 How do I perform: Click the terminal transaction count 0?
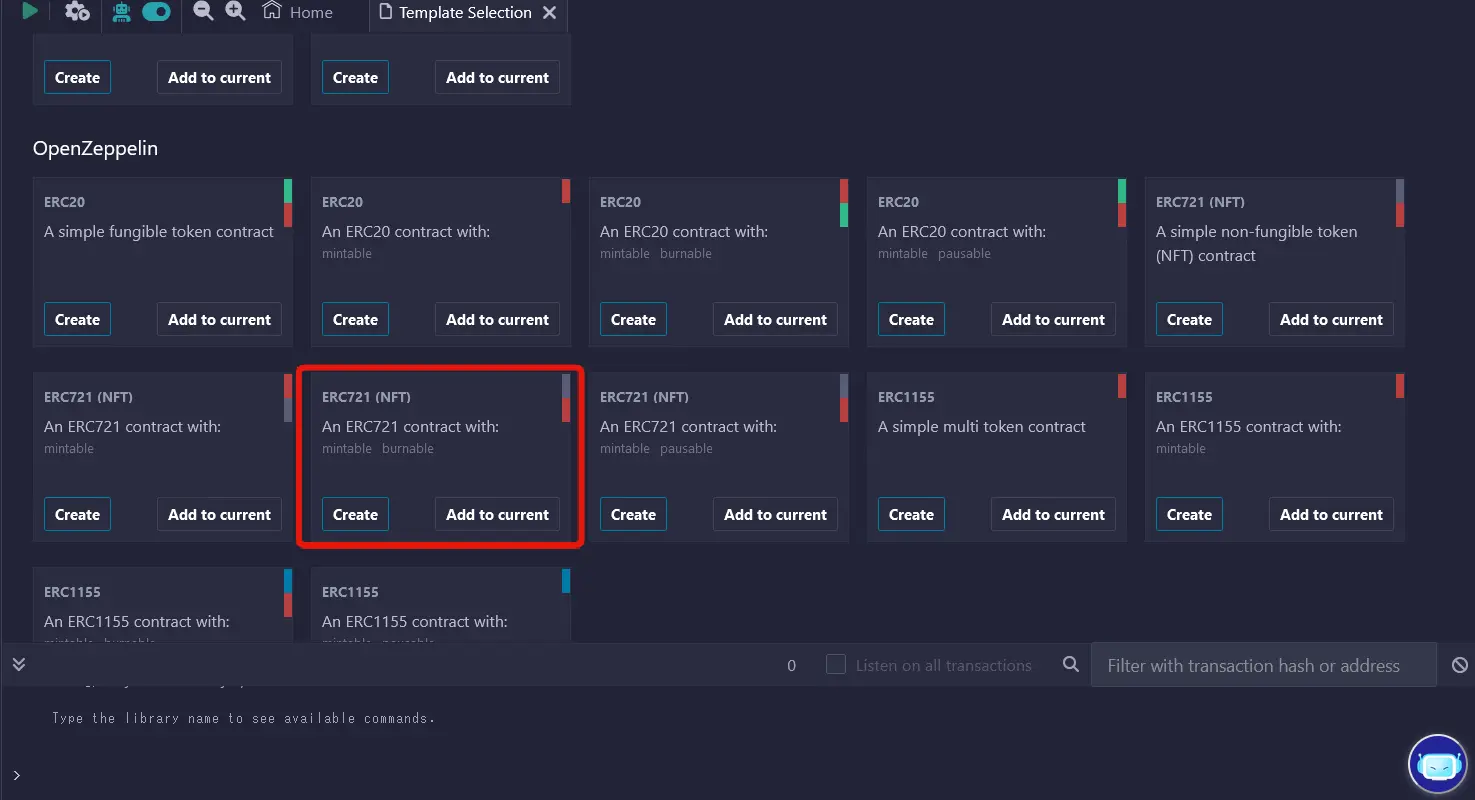[x=792, y=665]
